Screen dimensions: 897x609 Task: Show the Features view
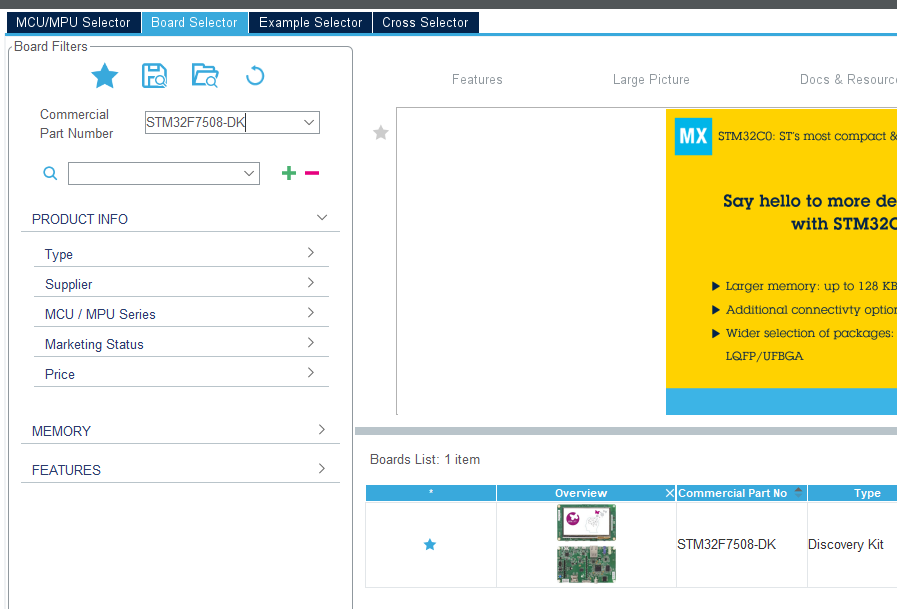pyautogui.click(x=477, y=79)
